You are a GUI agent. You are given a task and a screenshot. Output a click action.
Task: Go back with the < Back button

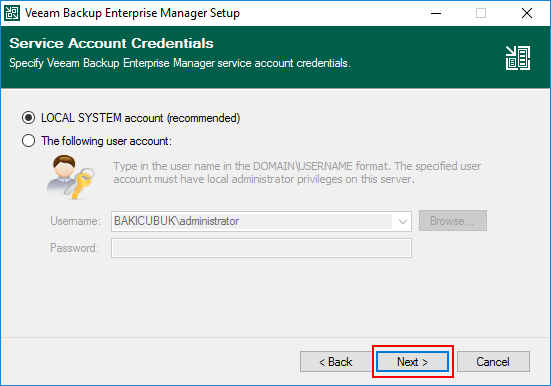[336, 362]
